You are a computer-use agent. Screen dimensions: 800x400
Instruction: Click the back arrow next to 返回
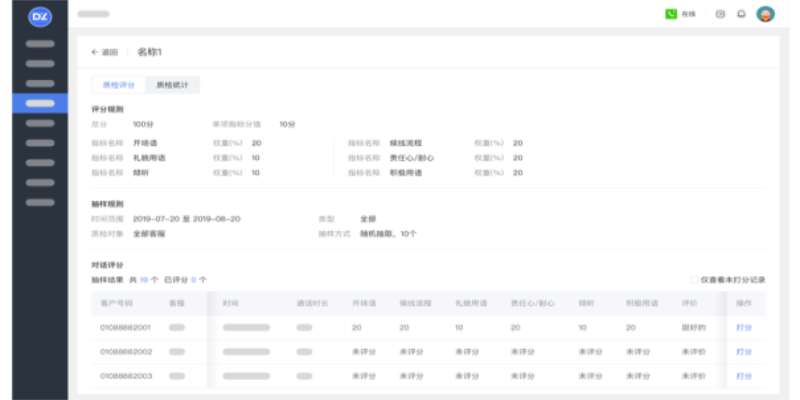95,52
